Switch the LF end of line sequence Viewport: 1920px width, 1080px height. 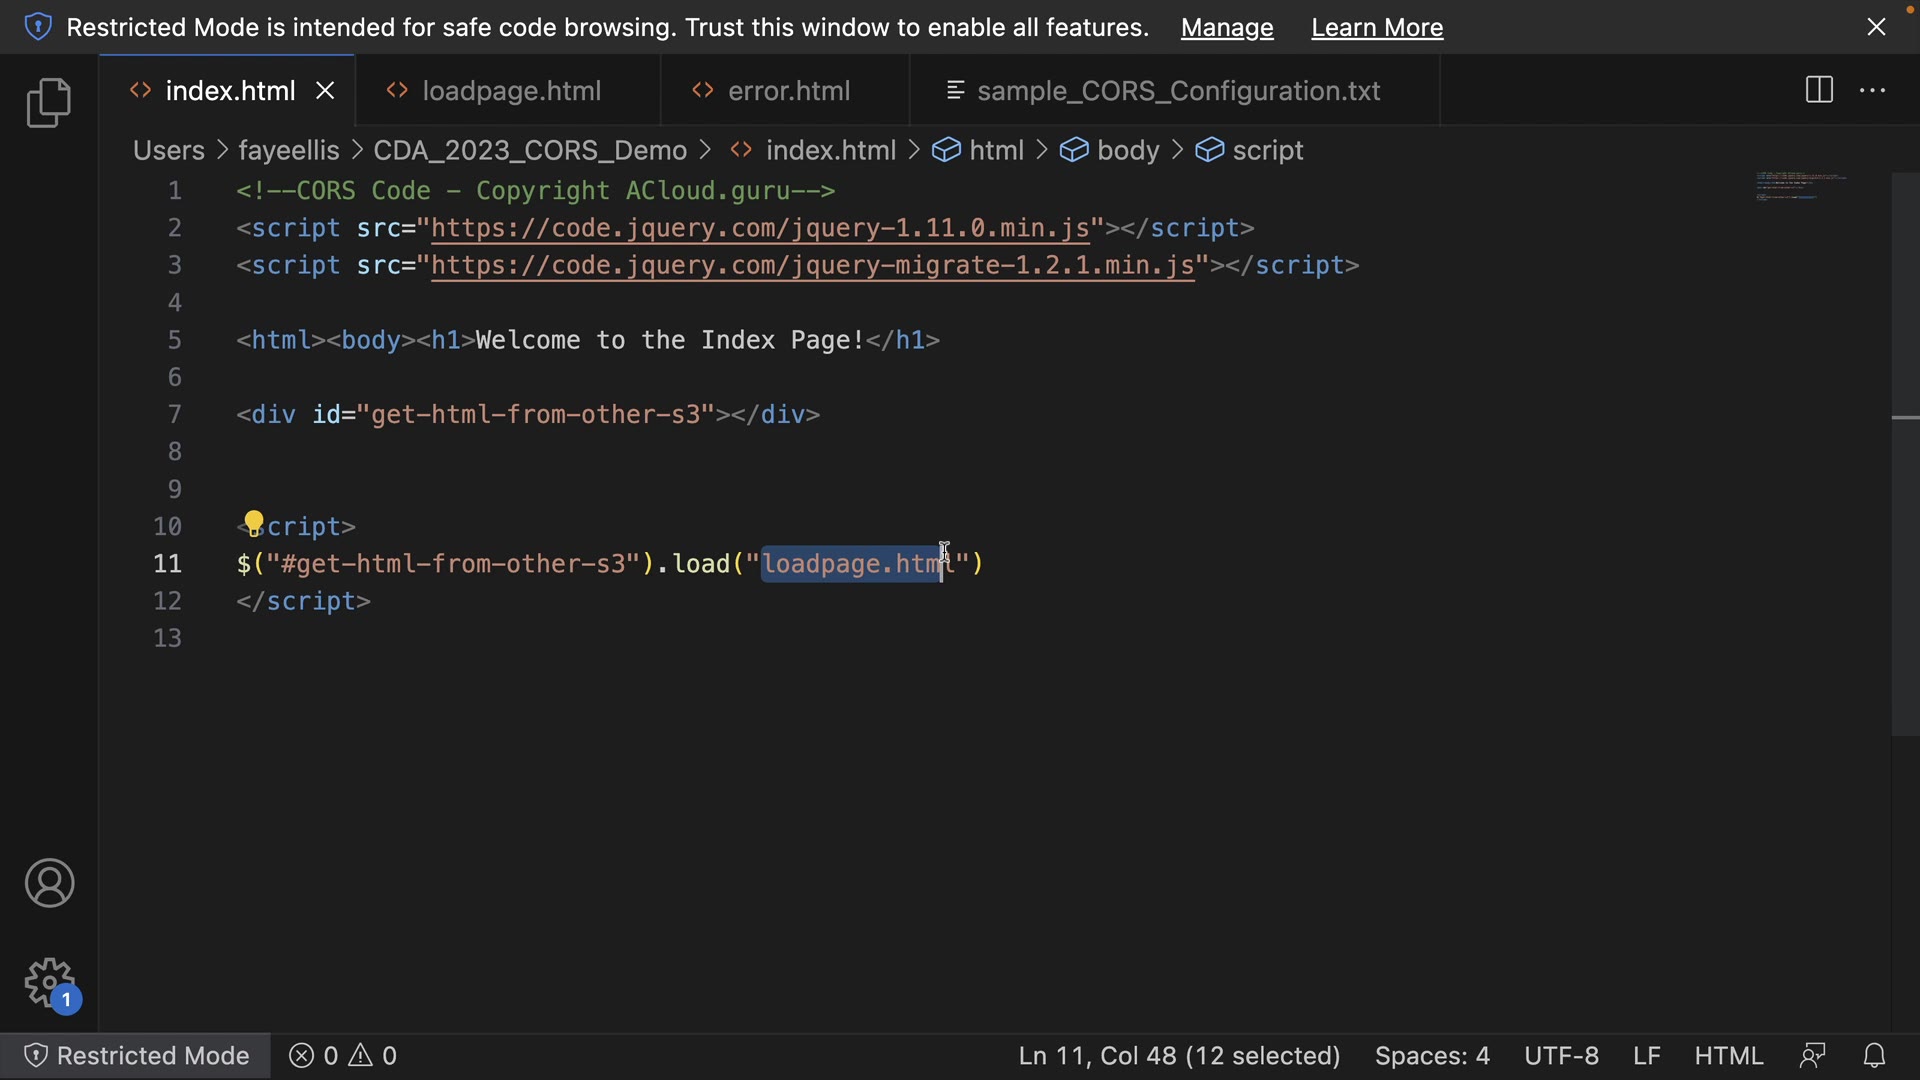coord(1647,1056)
